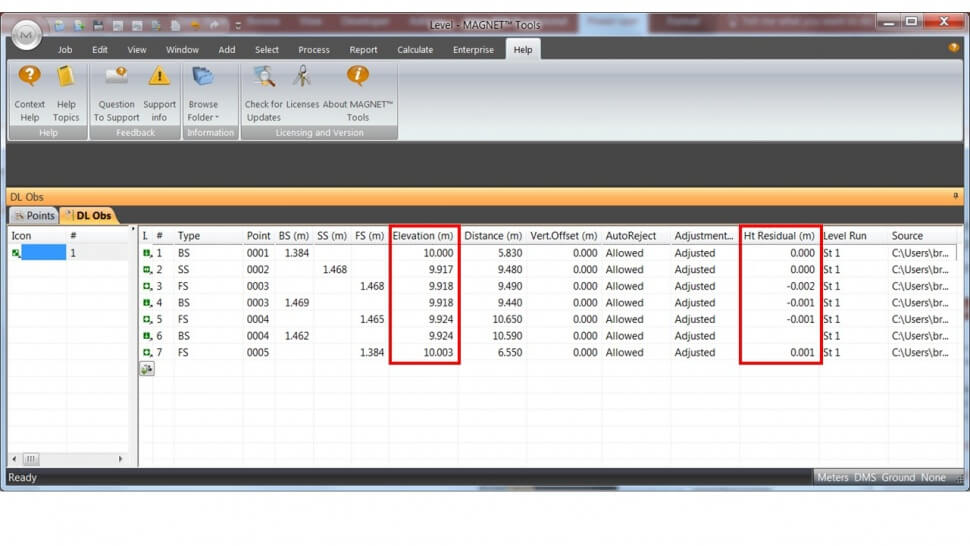Click Meters unit in status bar
This screenshot has height=546, width=970.
pos(832,477)
